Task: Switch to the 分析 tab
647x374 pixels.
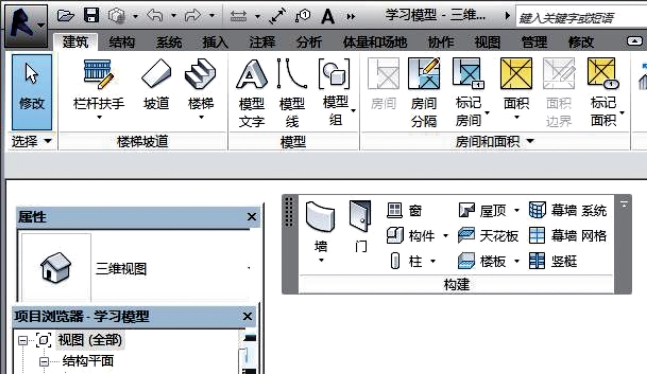Action: [309, 42]
